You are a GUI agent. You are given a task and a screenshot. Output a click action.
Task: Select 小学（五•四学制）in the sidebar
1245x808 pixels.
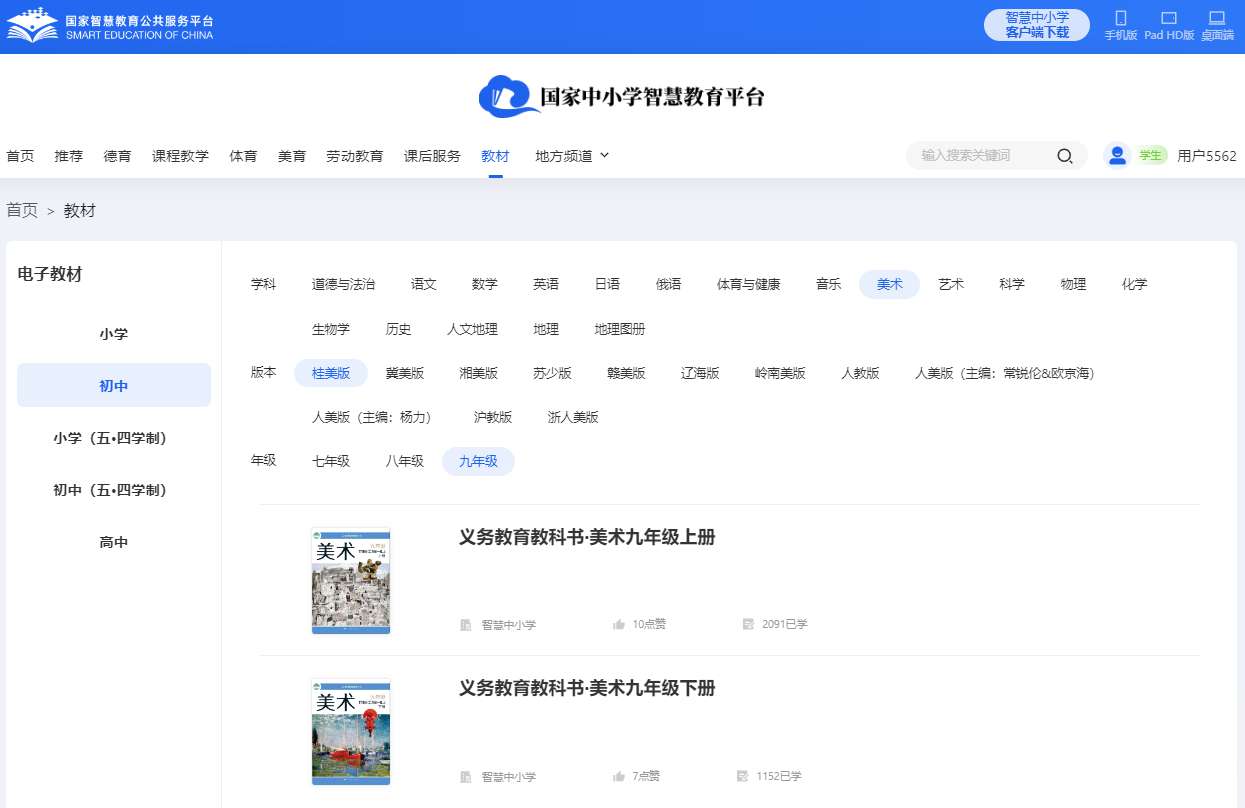pos(114,438)
